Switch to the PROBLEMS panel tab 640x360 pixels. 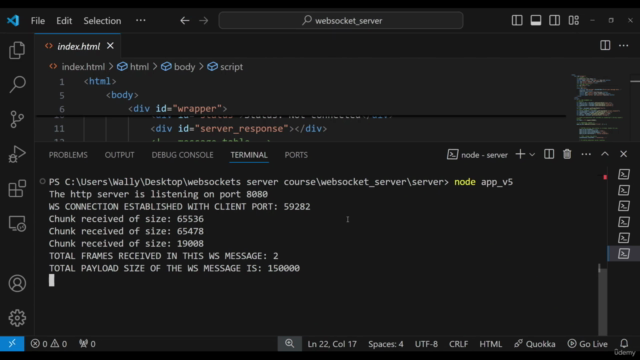(68, 155)
